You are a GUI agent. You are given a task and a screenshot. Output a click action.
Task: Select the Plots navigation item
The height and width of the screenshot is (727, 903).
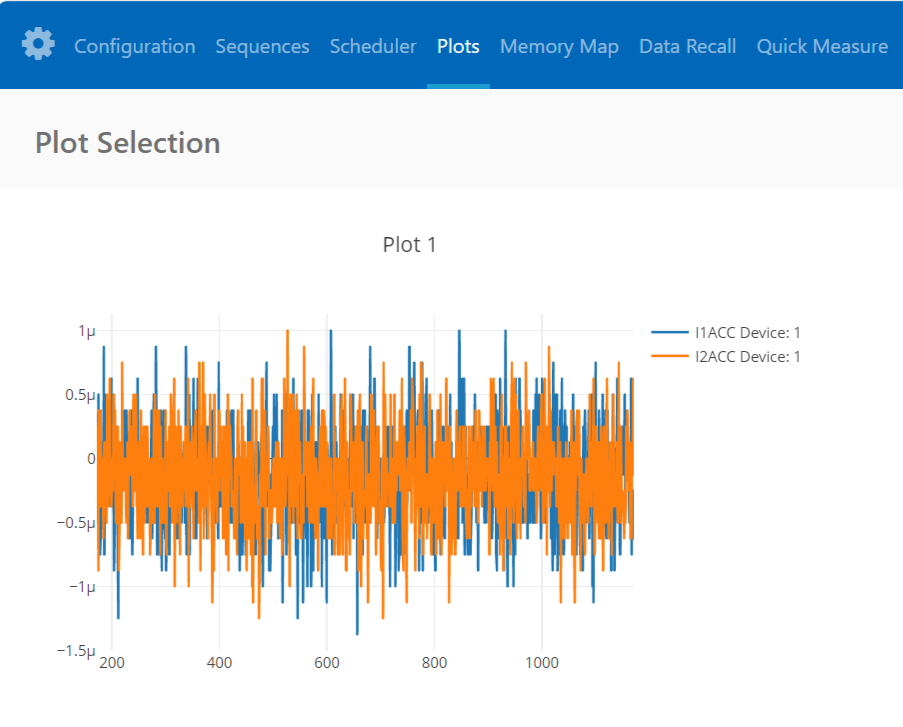[x=457, y=46]
